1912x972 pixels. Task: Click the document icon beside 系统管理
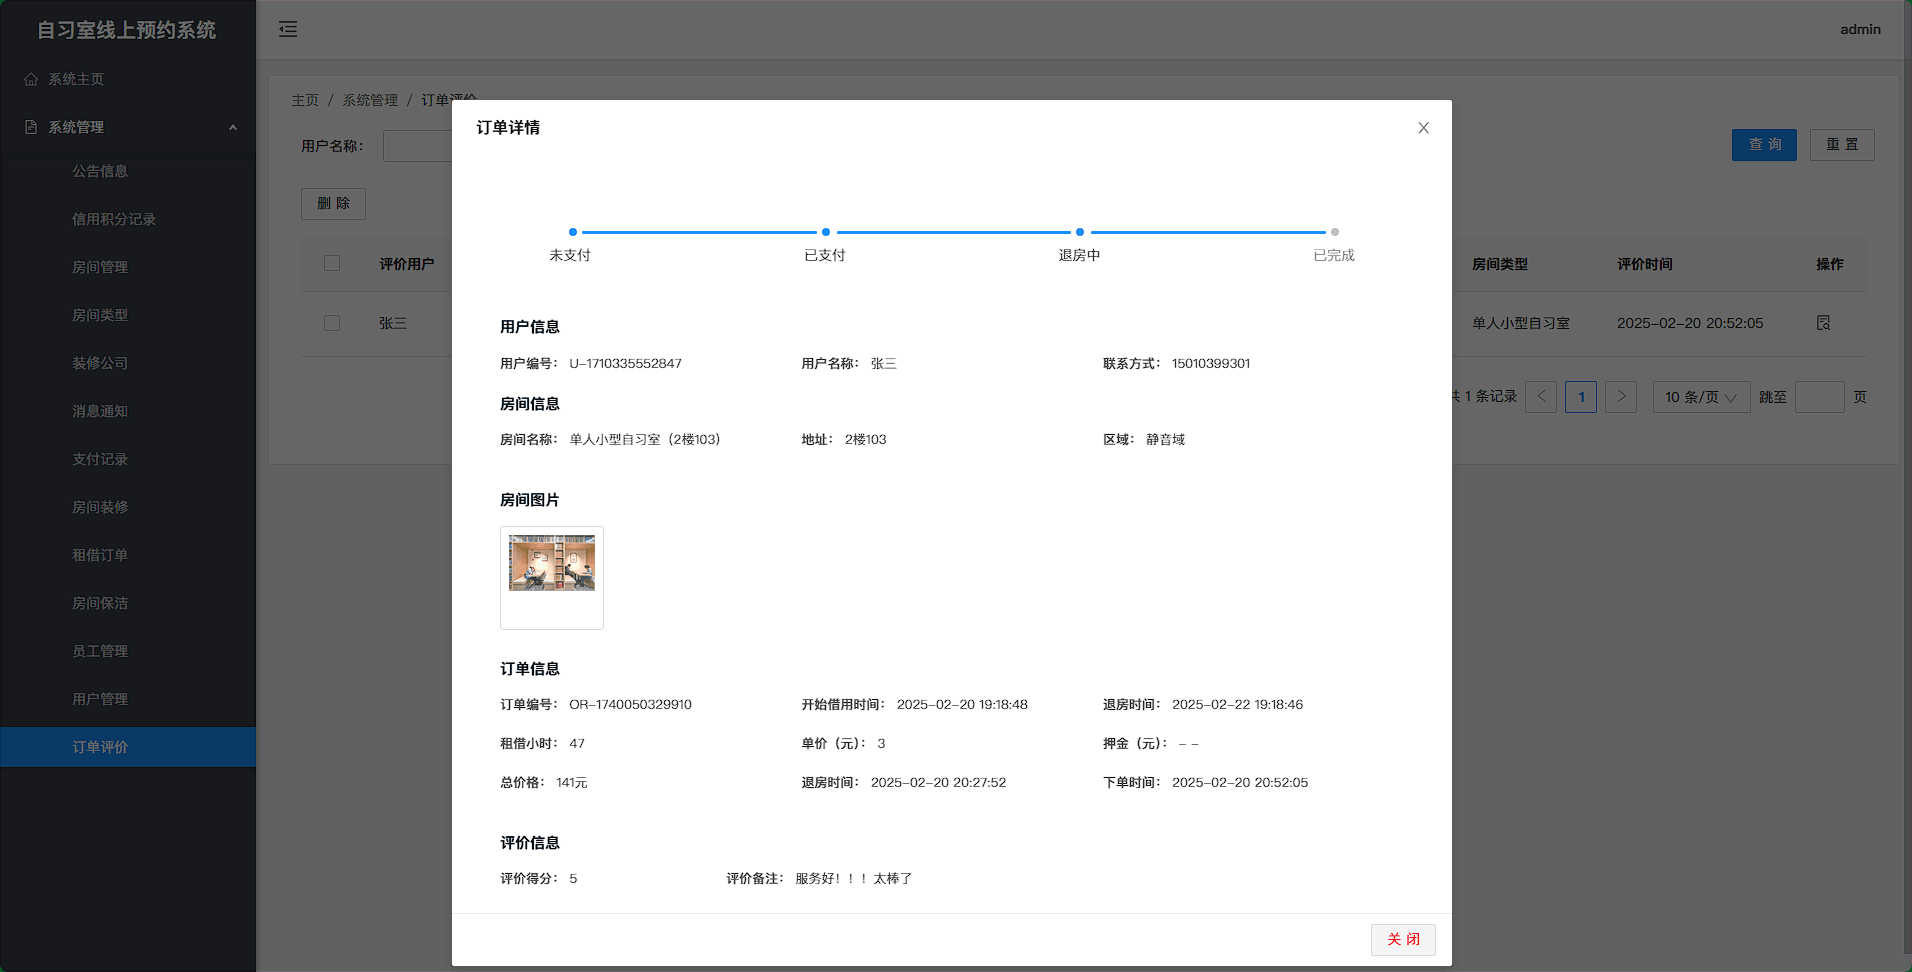pyautogui.click(x=31, y=127)
